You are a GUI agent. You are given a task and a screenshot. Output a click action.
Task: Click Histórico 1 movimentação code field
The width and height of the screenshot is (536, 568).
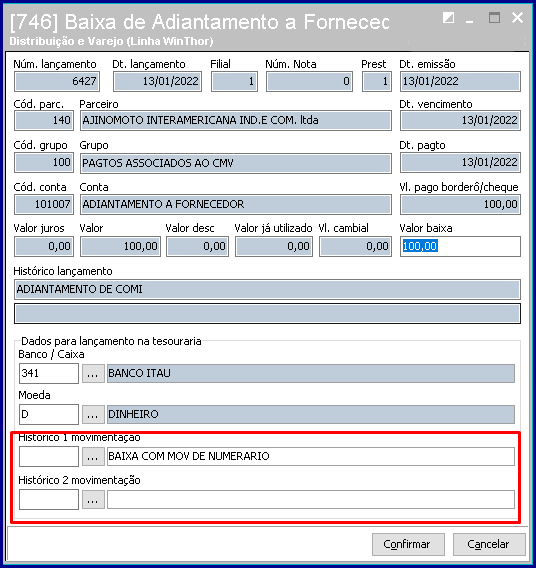coord(49,456)
